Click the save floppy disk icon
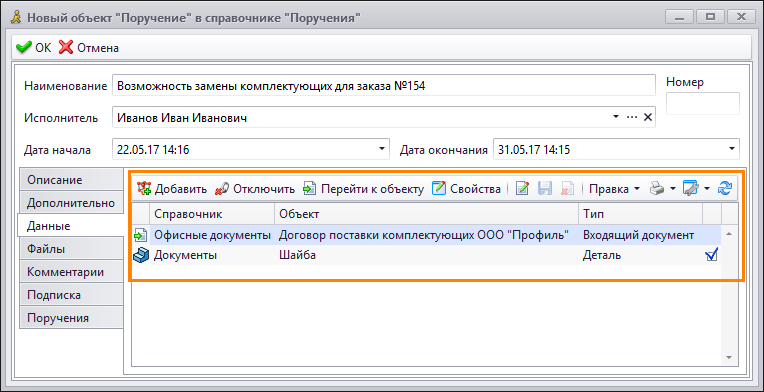The width and height of the screenshot is (764, 392). 545,189
